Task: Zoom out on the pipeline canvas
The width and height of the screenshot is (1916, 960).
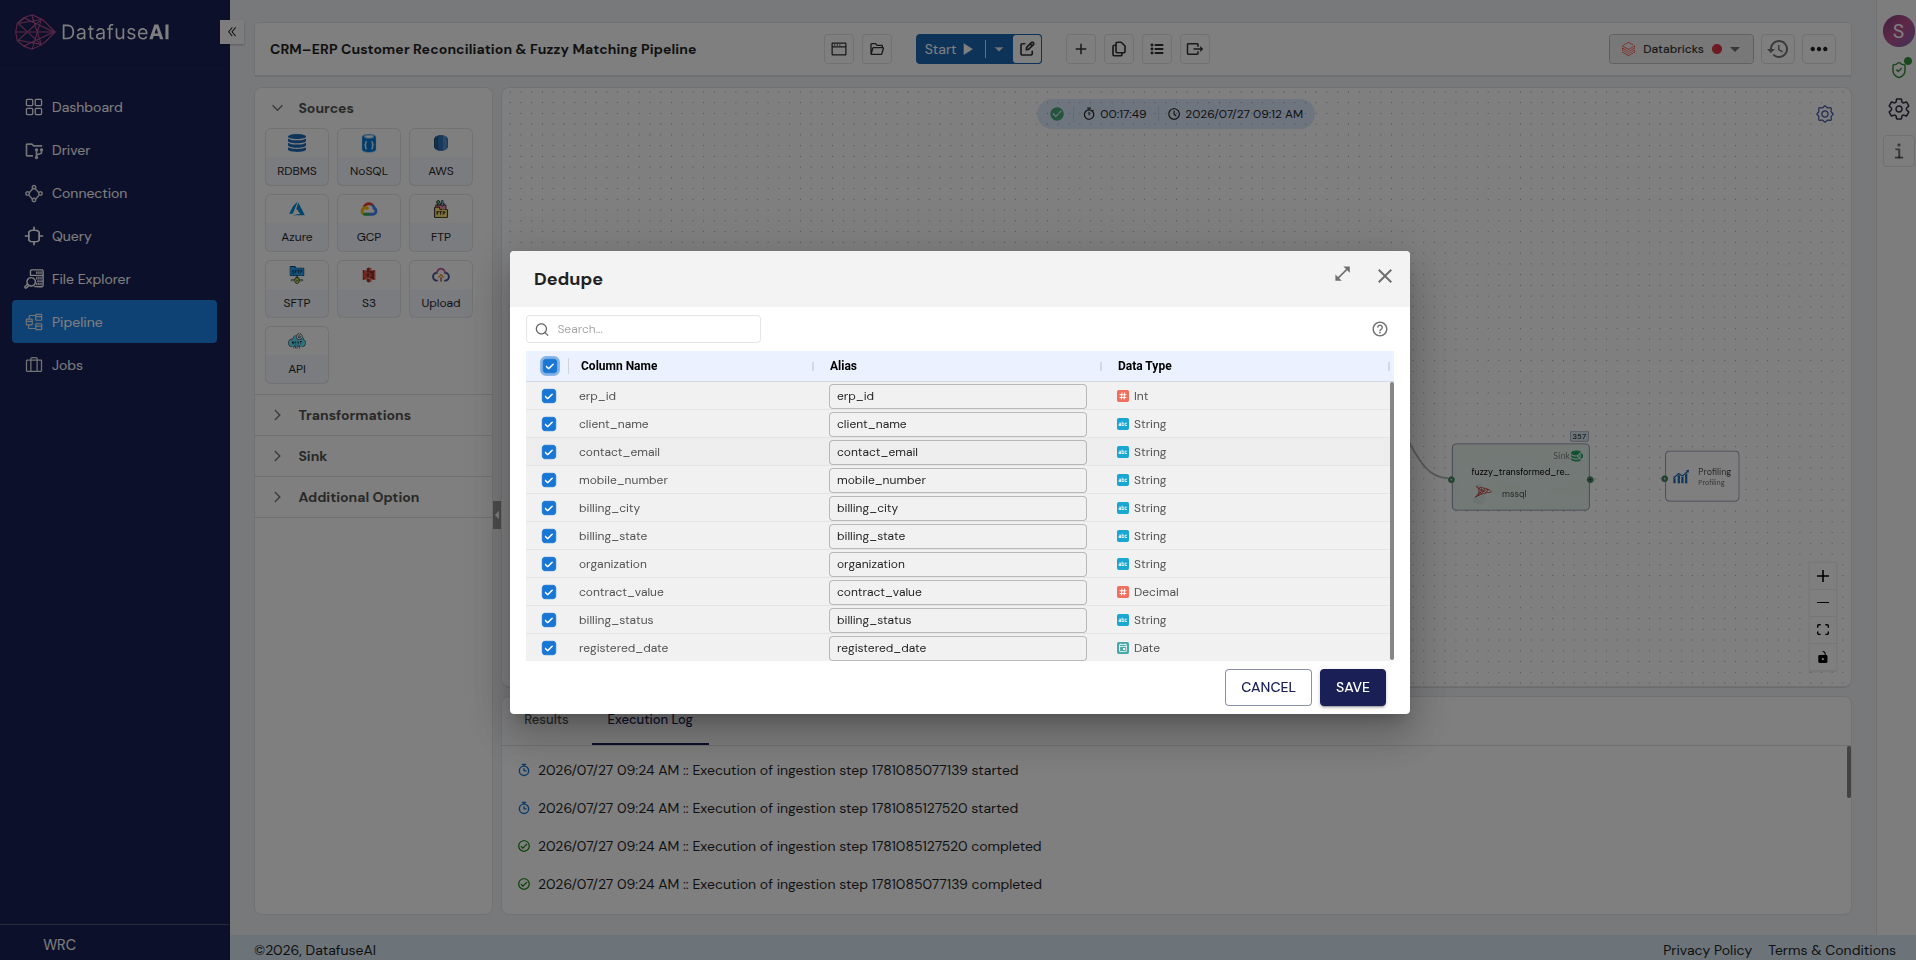Action: point(1823,603)
